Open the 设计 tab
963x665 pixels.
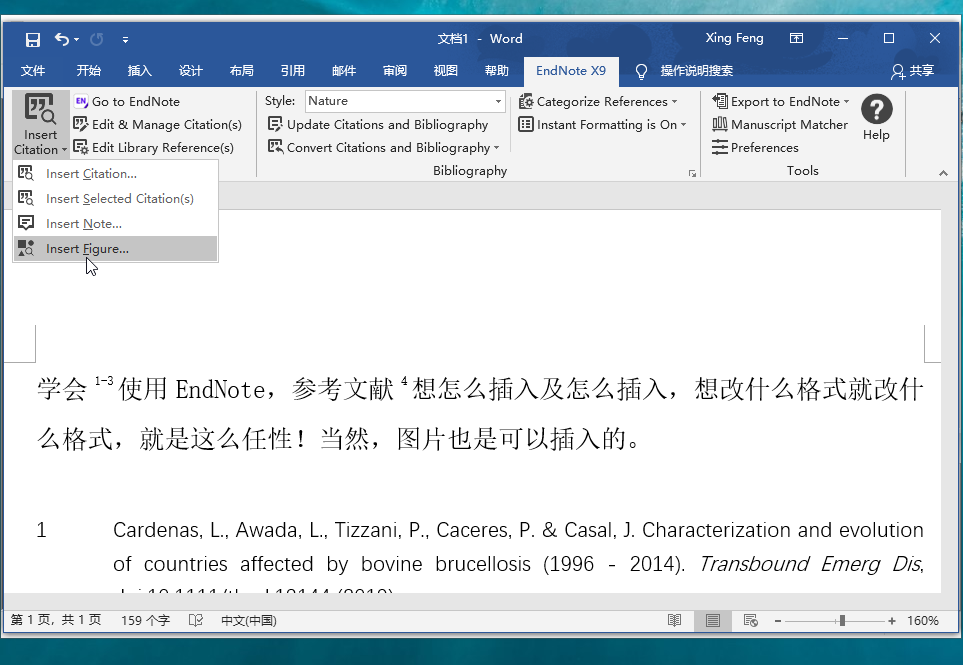190,71
